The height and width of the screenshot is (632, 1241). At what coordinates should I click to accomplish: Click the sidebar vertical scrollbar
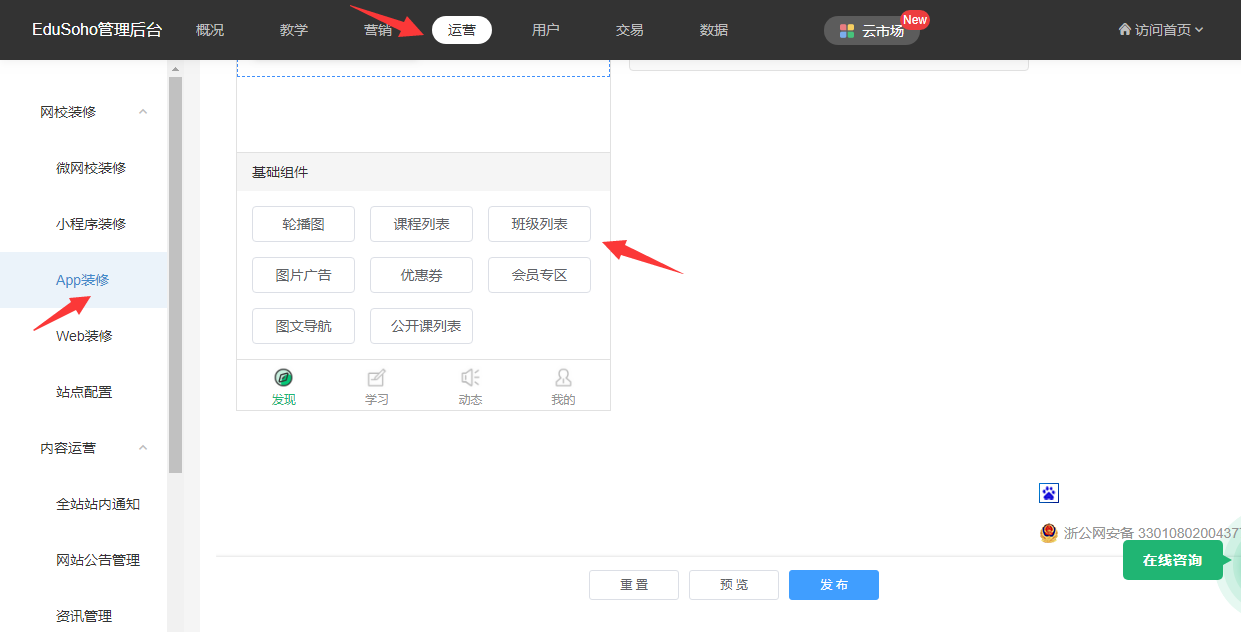point(175,270)
